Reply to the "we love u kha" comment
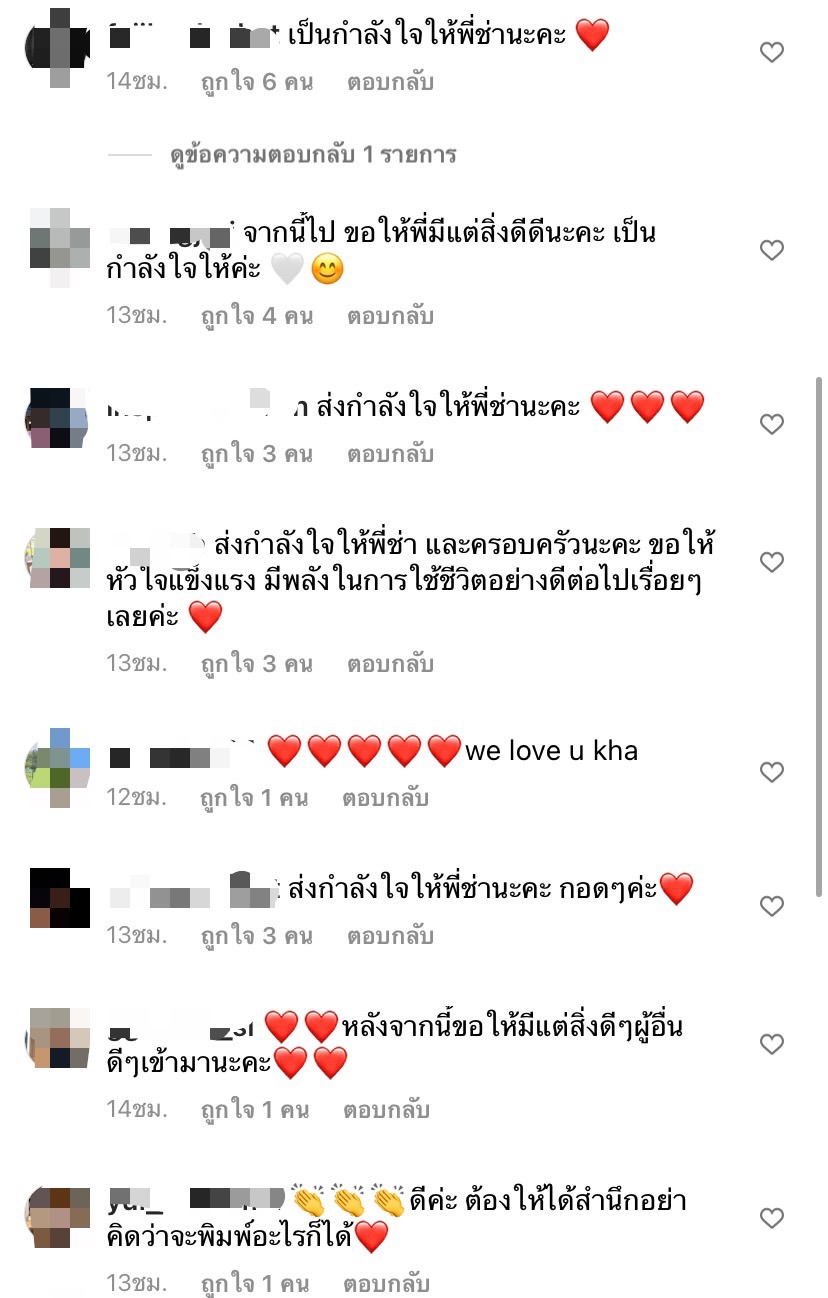828x1298 pixels. point(386,798)
